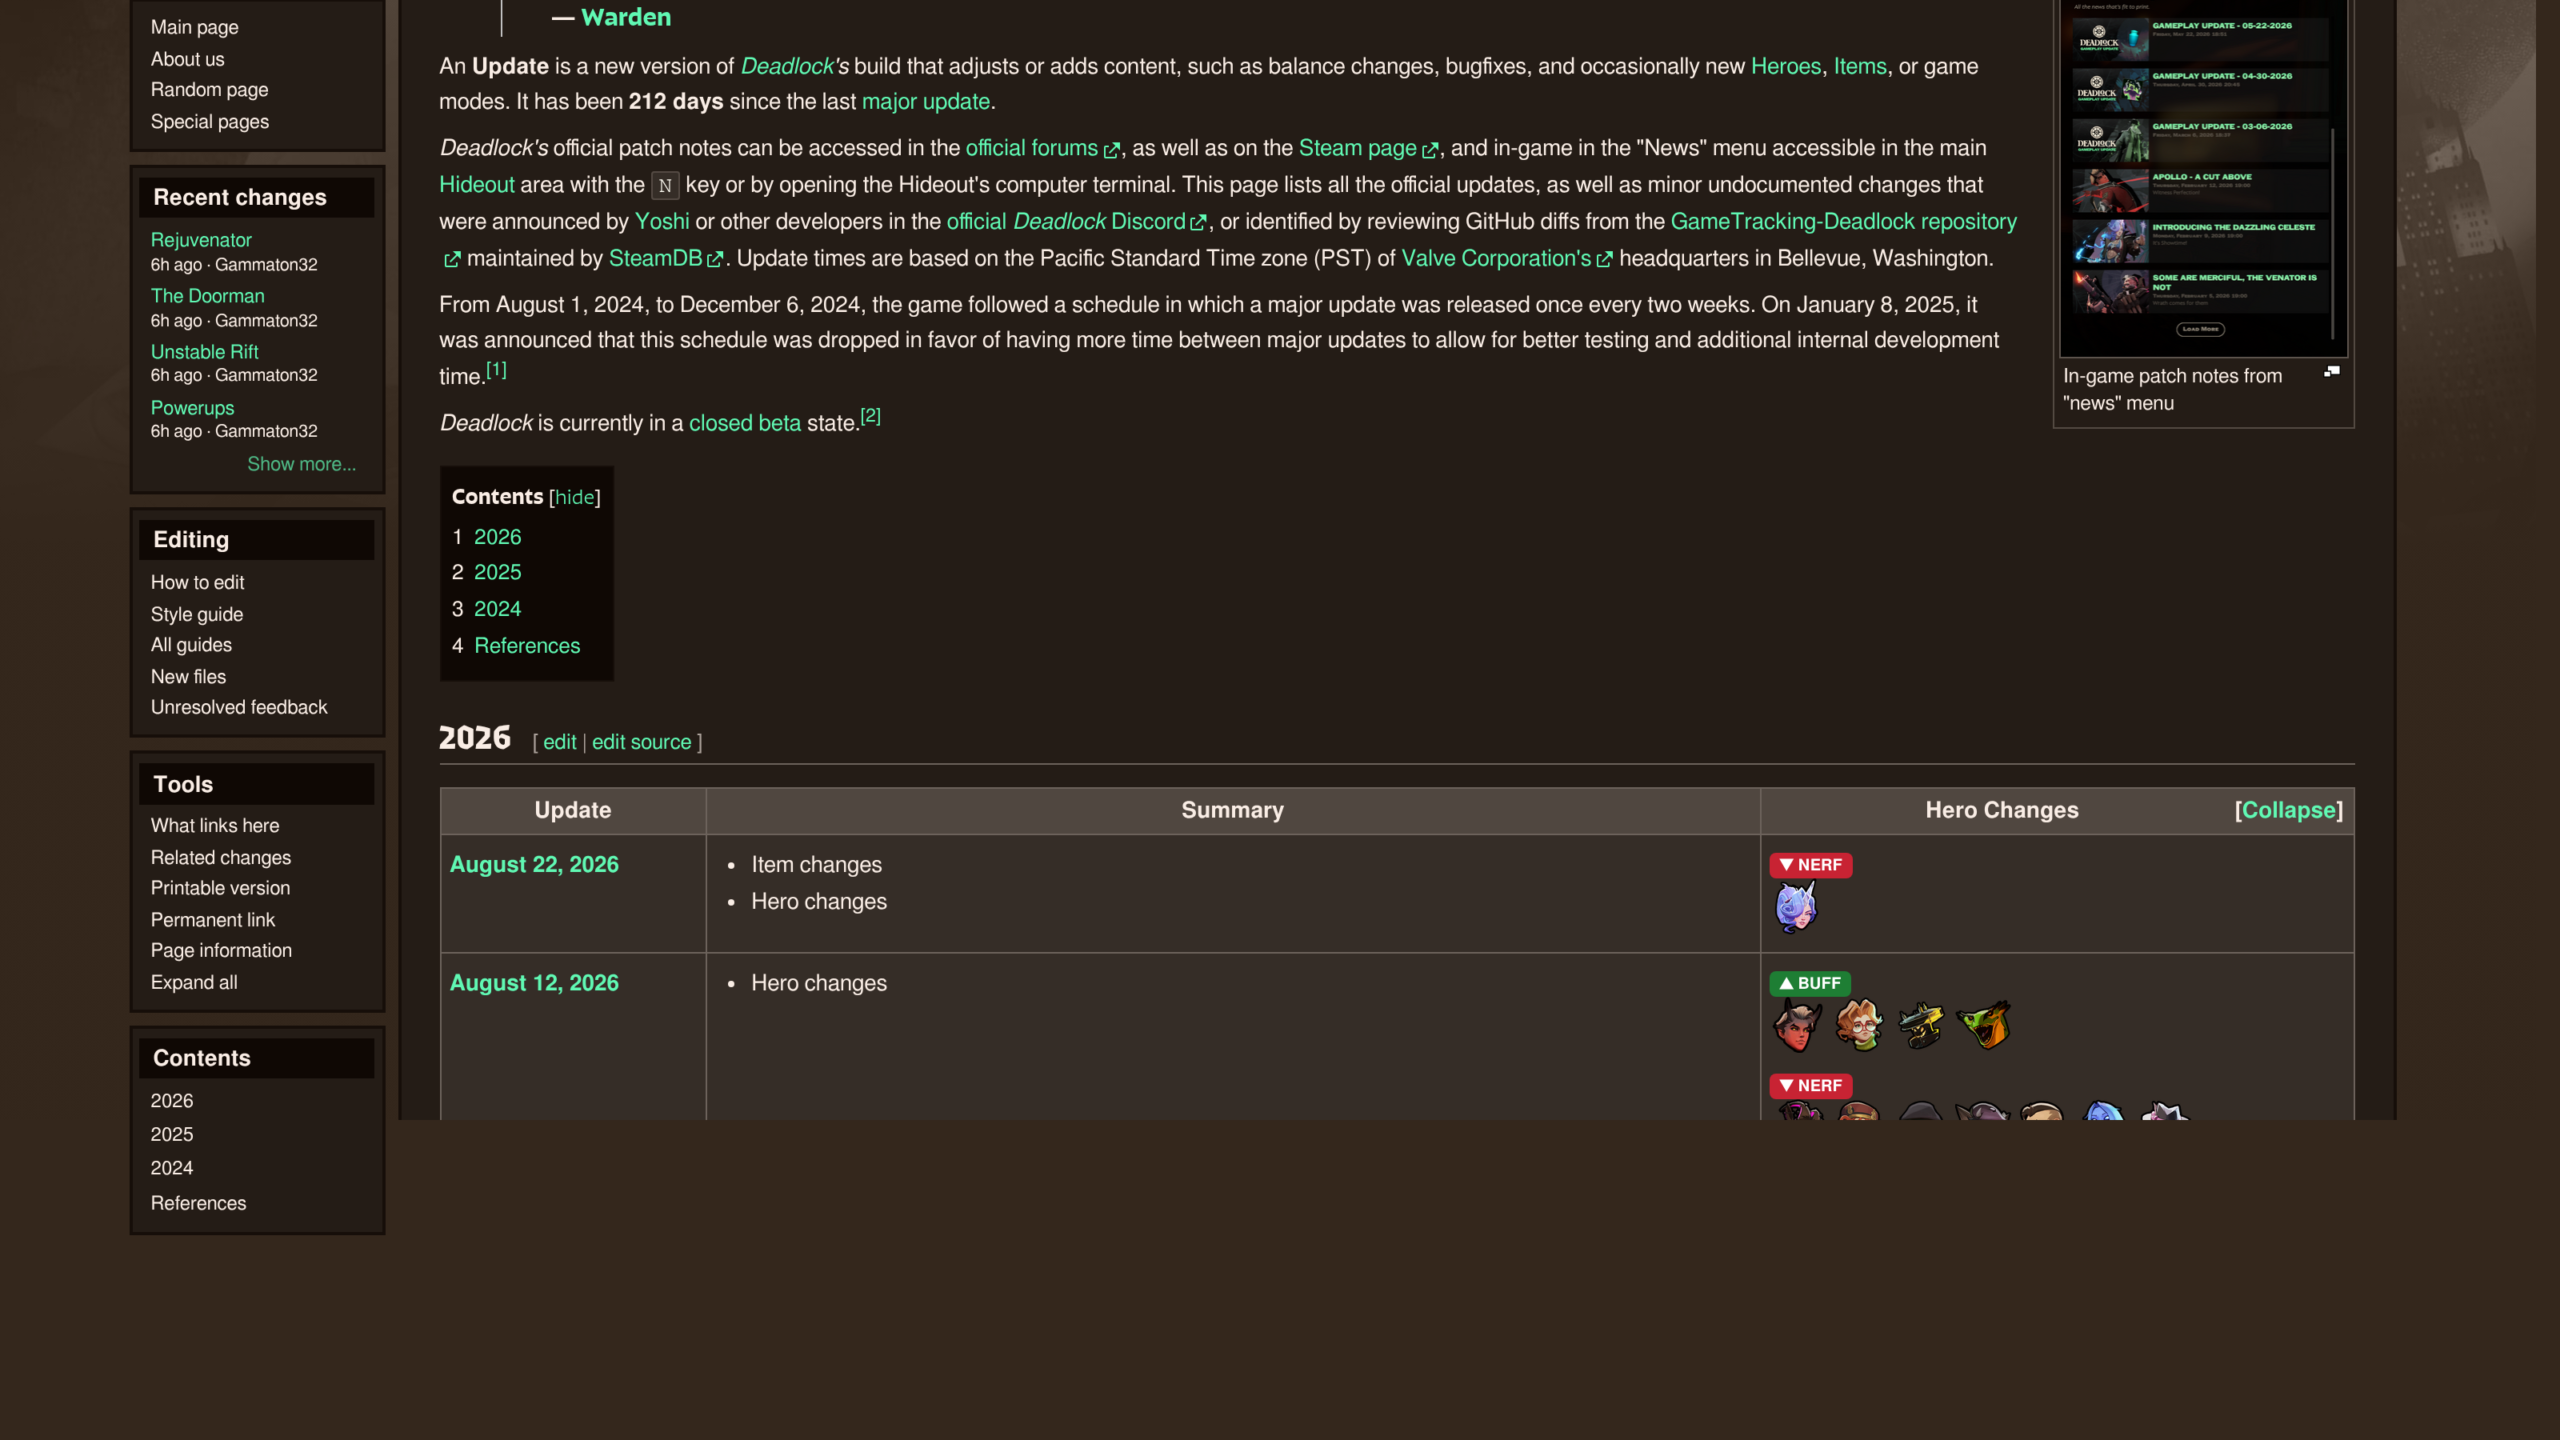The height and width of the screenshot is (1440, 2560).
Task: Click the green lizard hero icon under BUFF
Action: click(1984, 1025)
